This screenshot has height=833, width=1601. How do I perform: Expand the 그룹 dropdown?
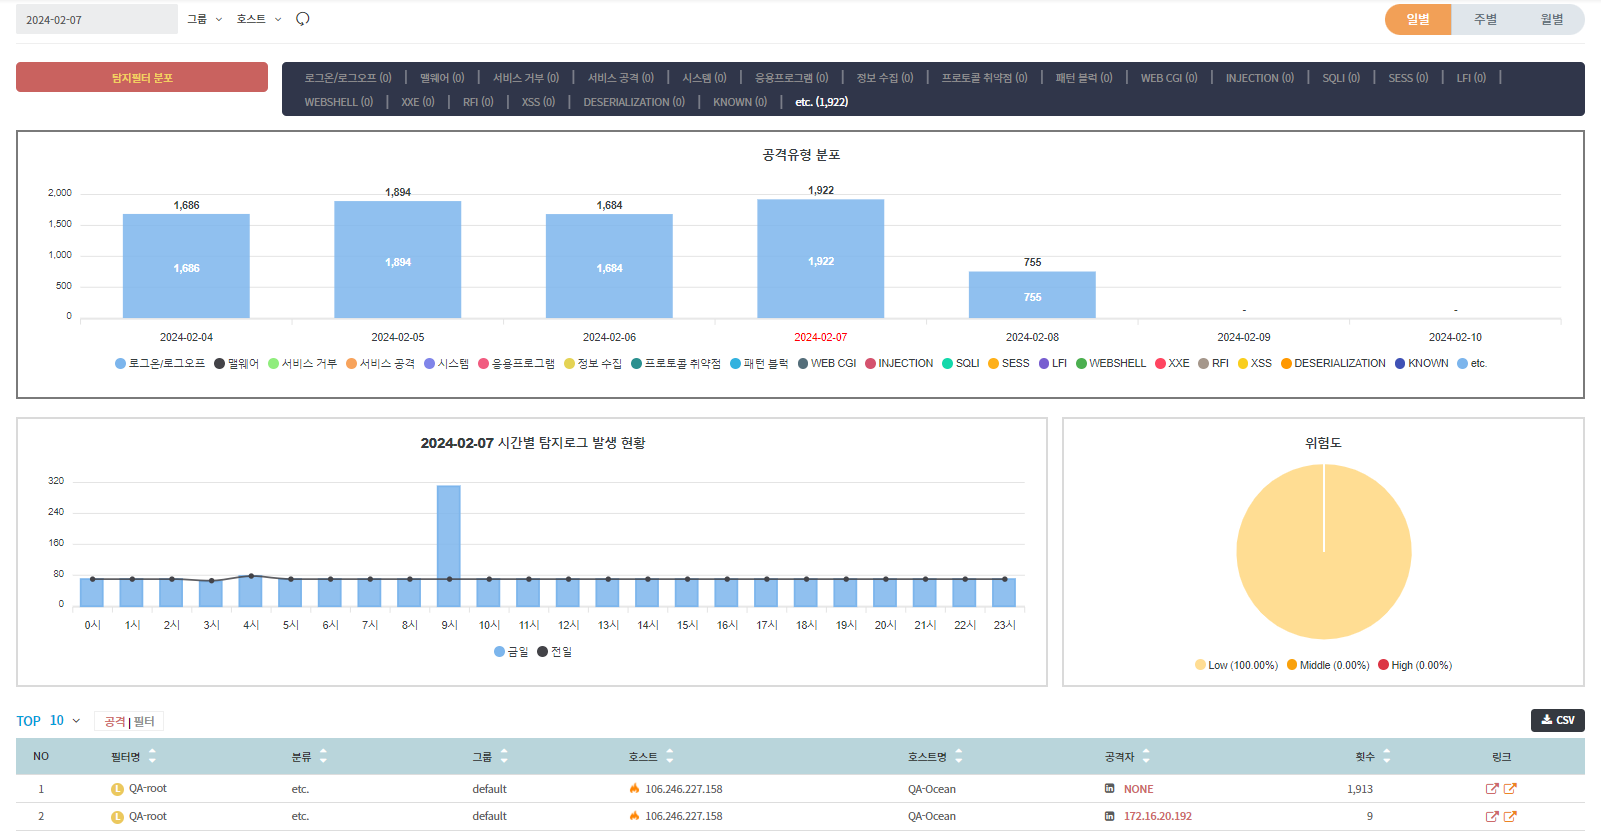(205, 19)
